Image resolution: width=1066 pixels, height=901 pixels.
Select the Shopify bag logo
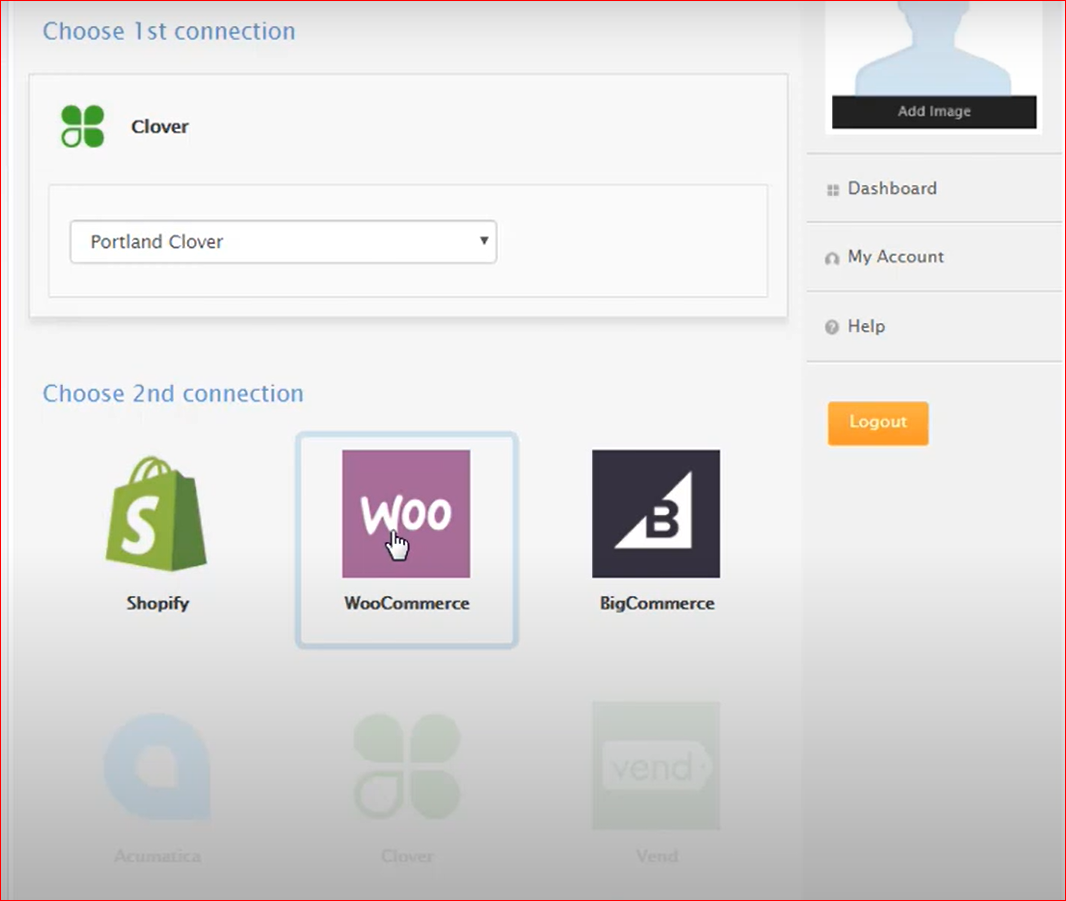click(x=156, y=513)
